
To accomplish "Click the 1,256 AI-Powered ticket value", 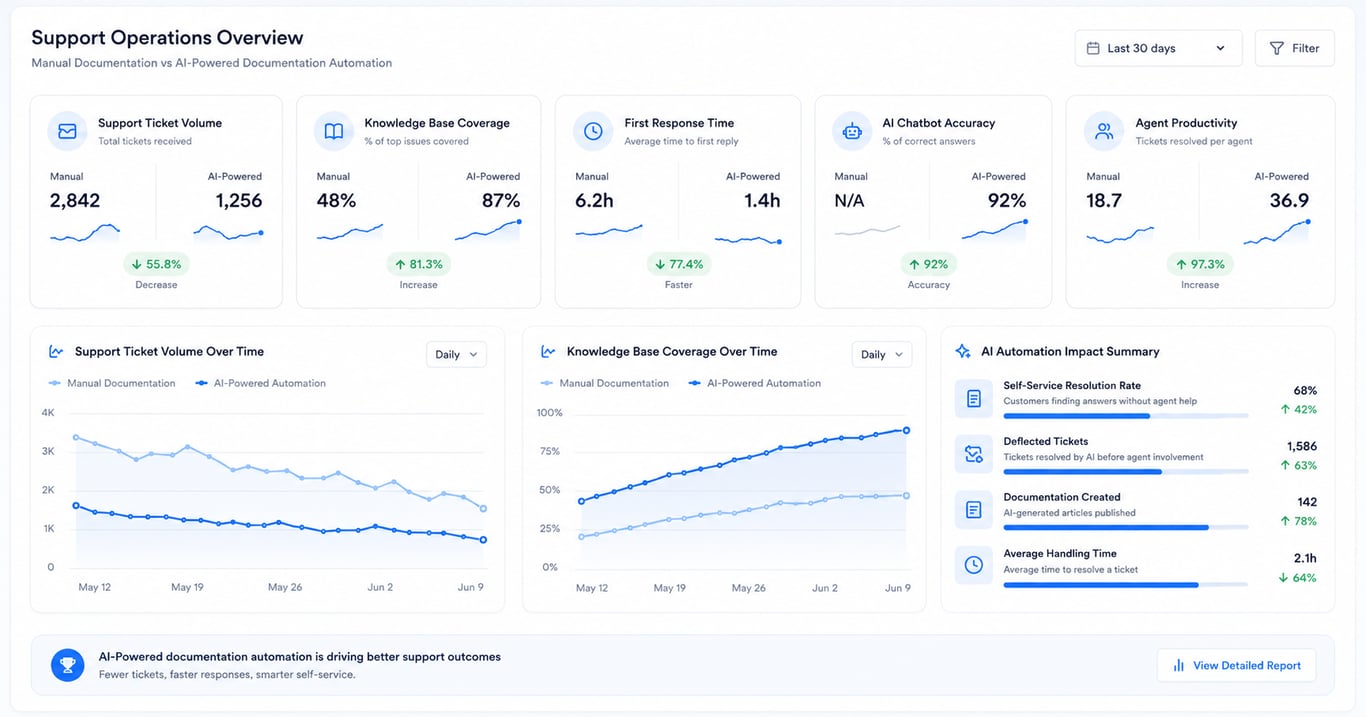I will [x=239, y=201].
